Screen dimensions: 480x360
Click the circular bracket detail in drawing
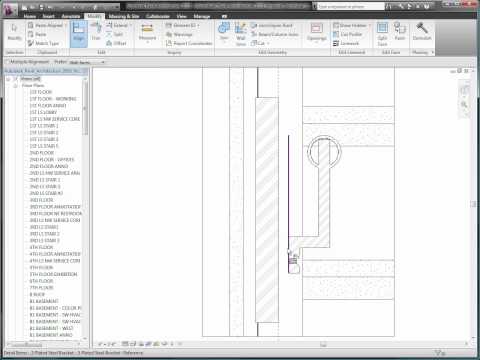324,151
